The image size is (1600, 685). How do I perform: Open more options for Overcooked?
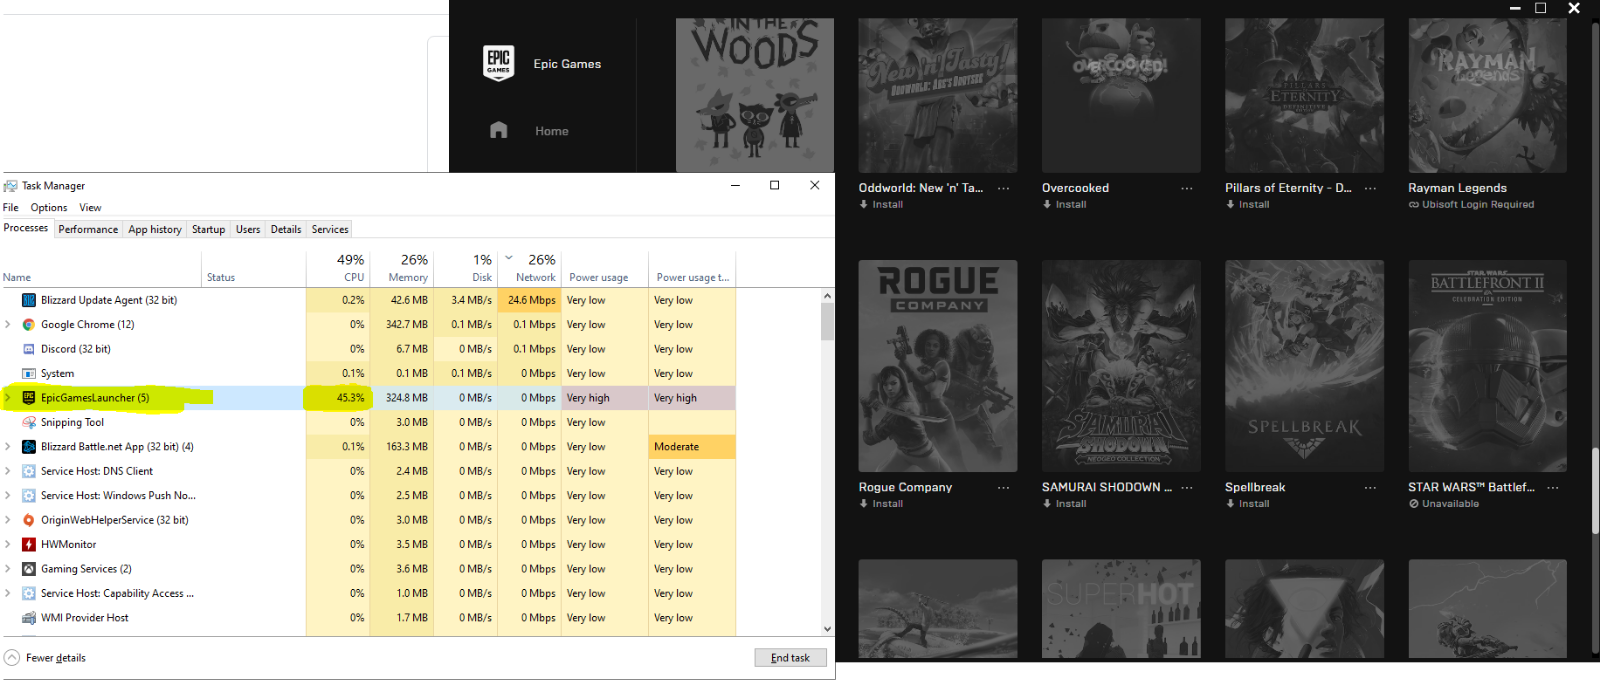pos(1186,188)
